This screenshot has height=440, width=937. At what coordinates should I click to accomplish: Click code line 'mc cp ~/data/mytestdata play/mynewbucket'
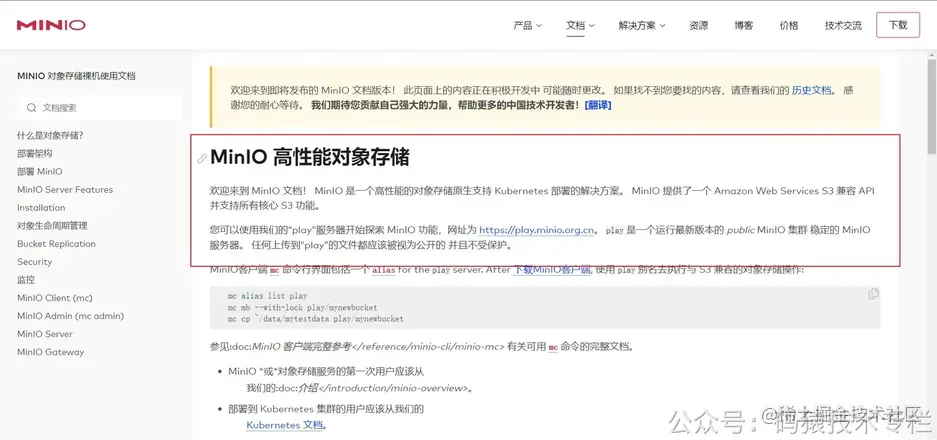[x=316, y=319]
